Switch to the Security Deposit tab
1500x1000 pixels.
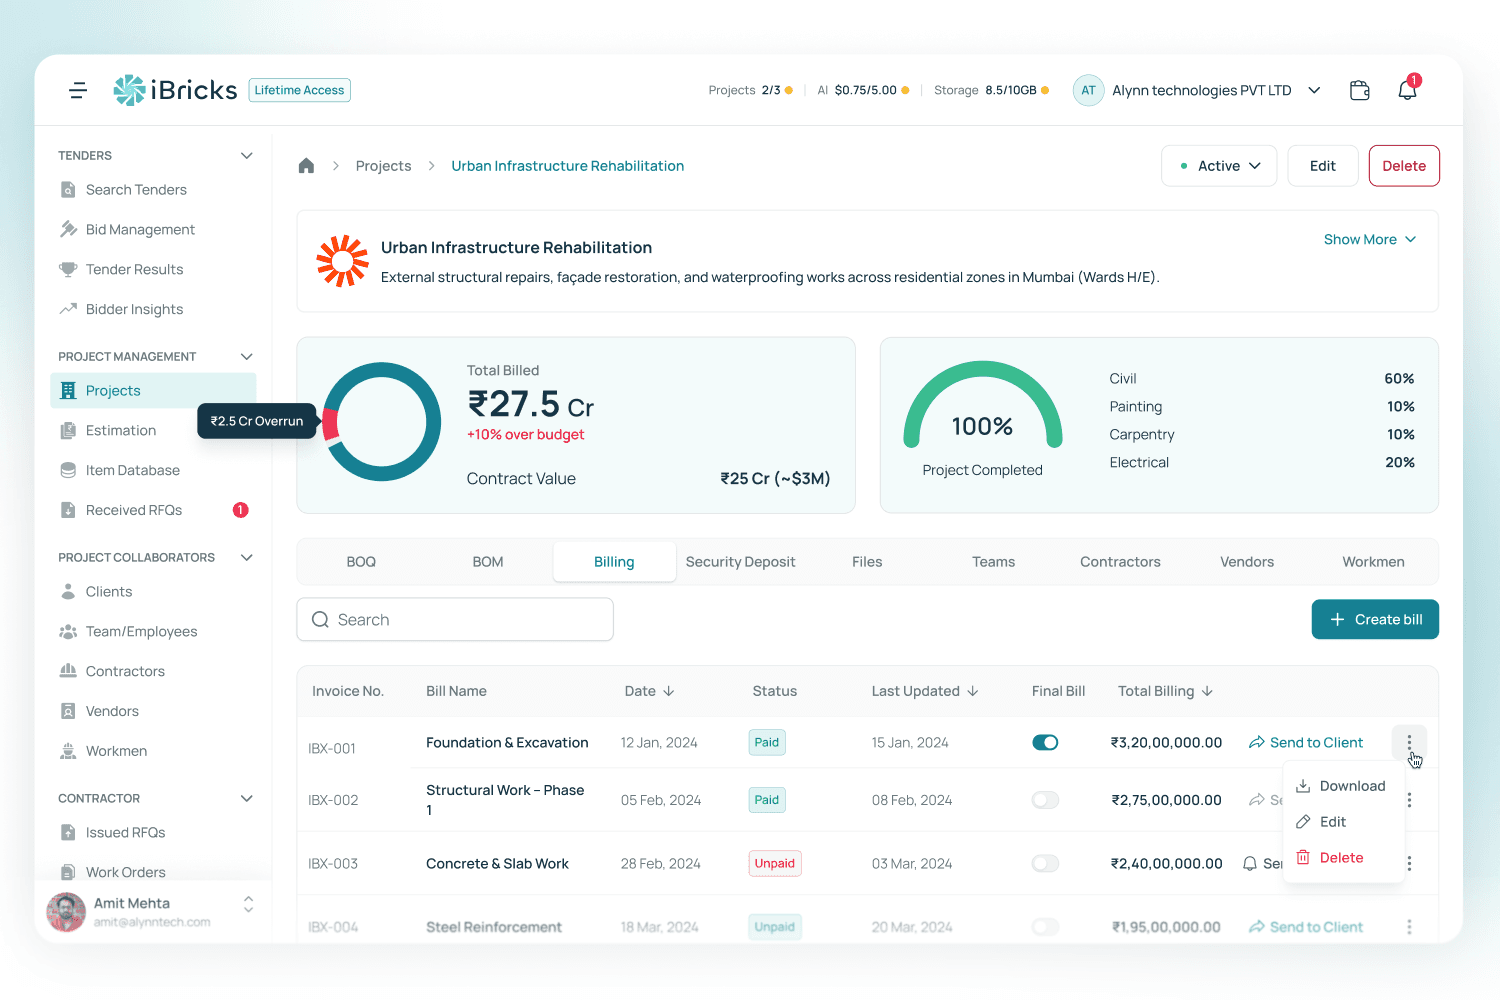(741, 562)
